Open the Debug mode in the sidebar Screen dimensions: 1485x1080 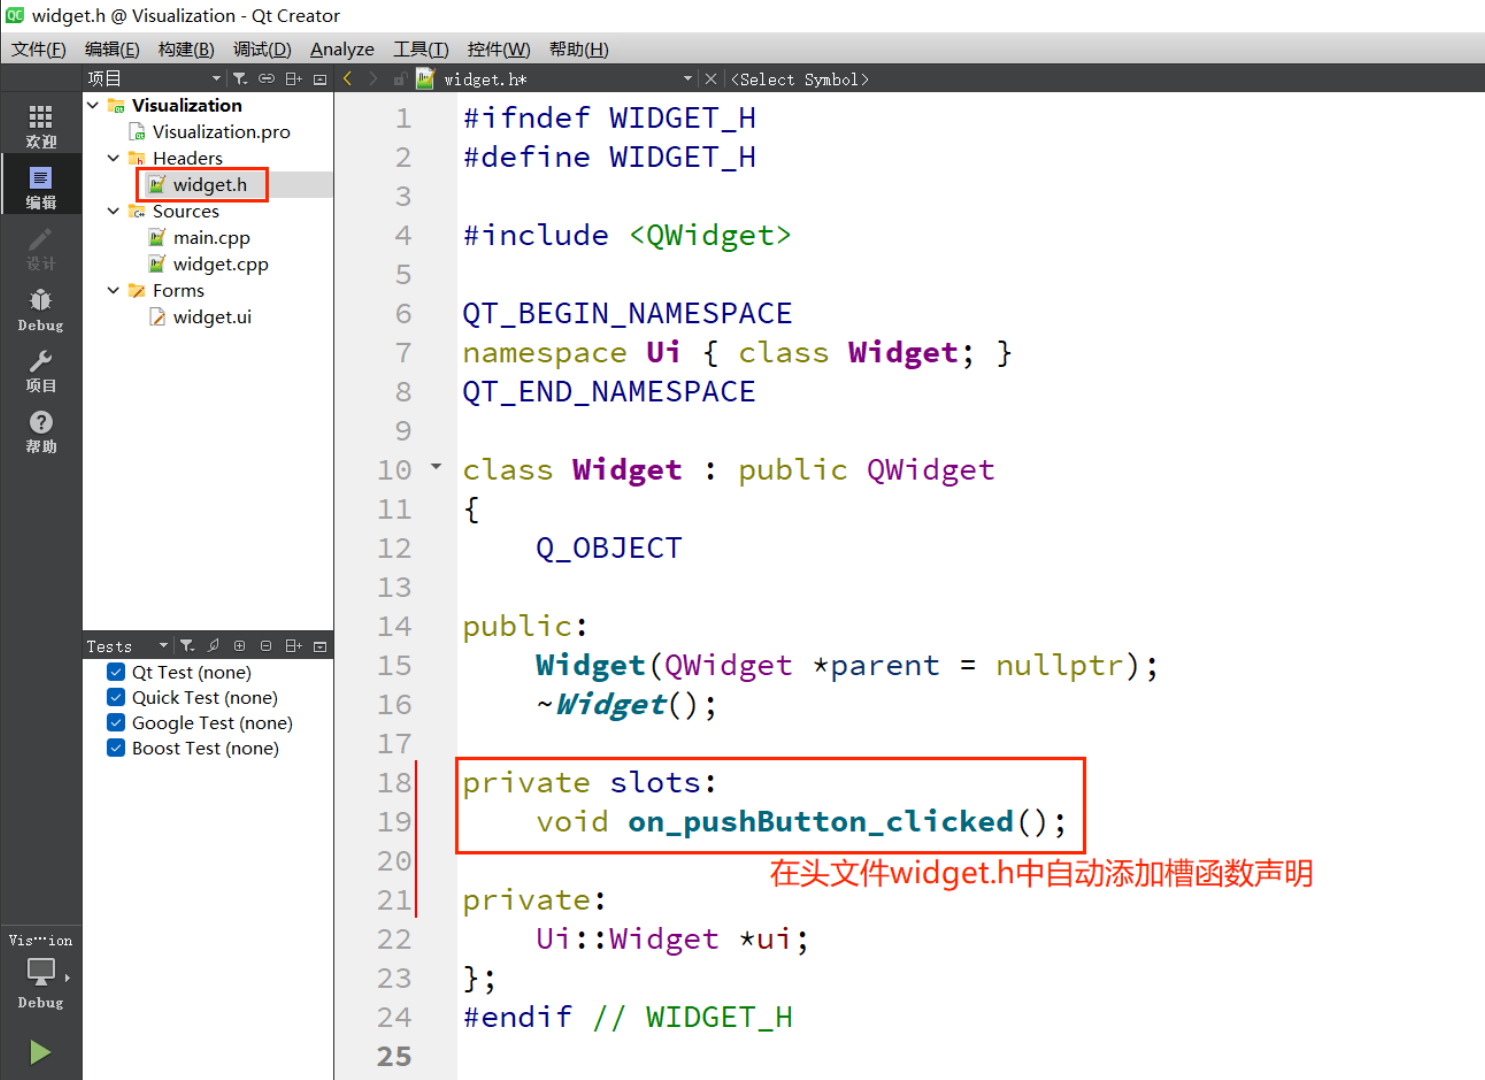click(x=40, y=309)
